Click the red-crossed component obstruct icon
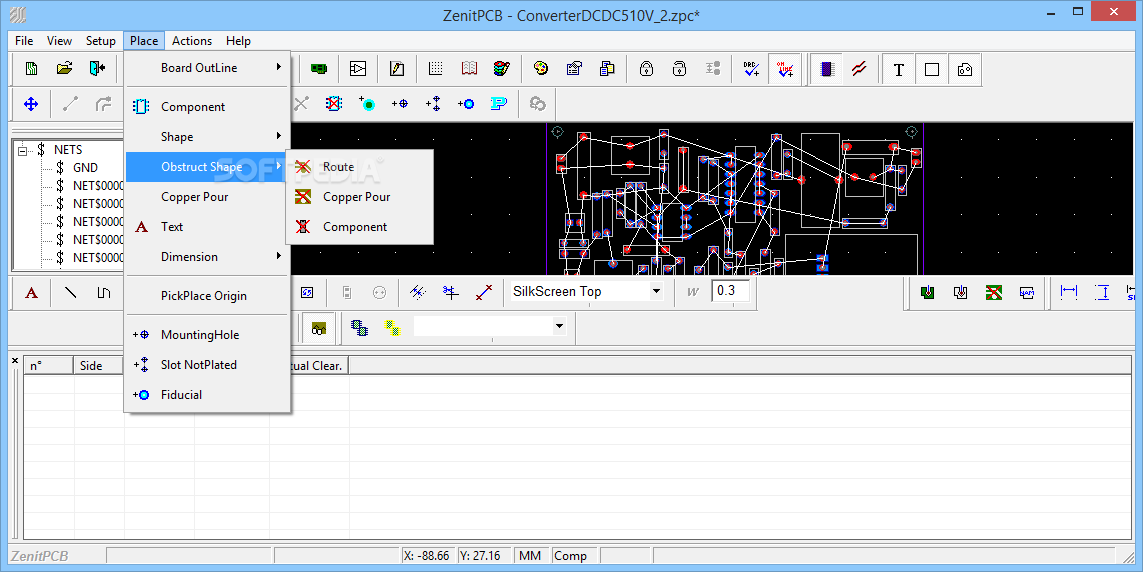The height and width of the screenshot is (572, 1143). point(334,104)
